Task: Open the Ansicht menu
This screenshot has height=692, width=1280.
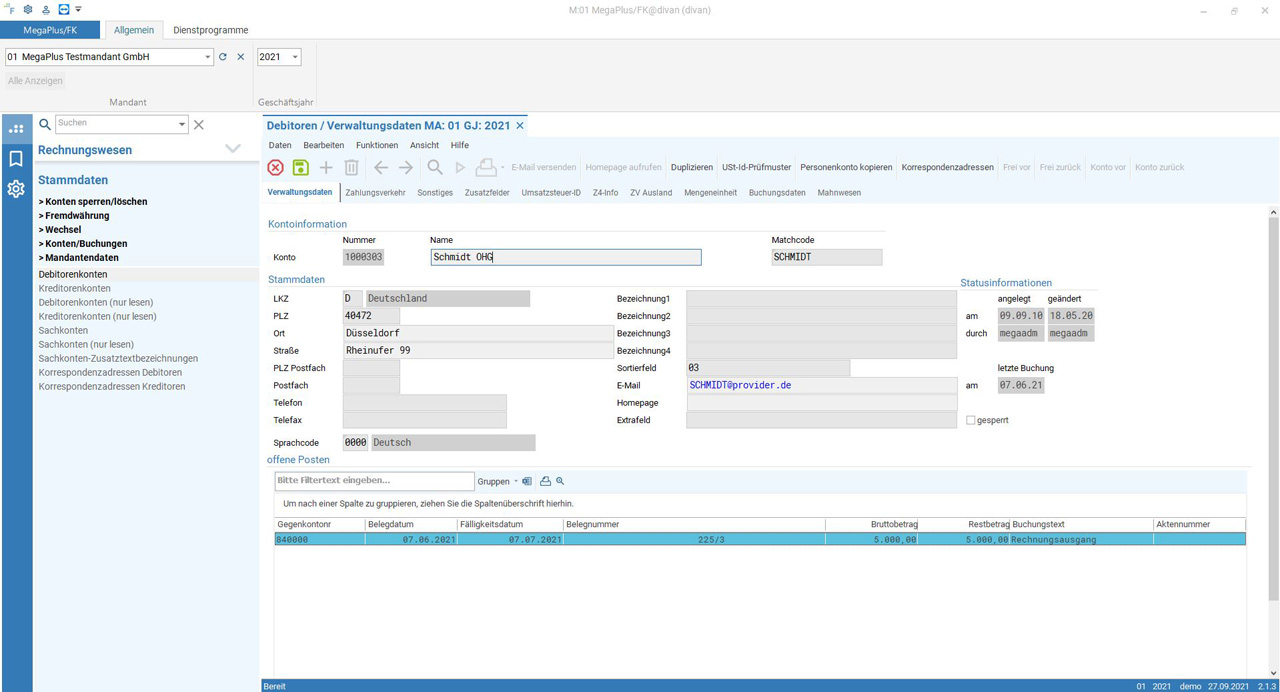Action: click(424, 145)
